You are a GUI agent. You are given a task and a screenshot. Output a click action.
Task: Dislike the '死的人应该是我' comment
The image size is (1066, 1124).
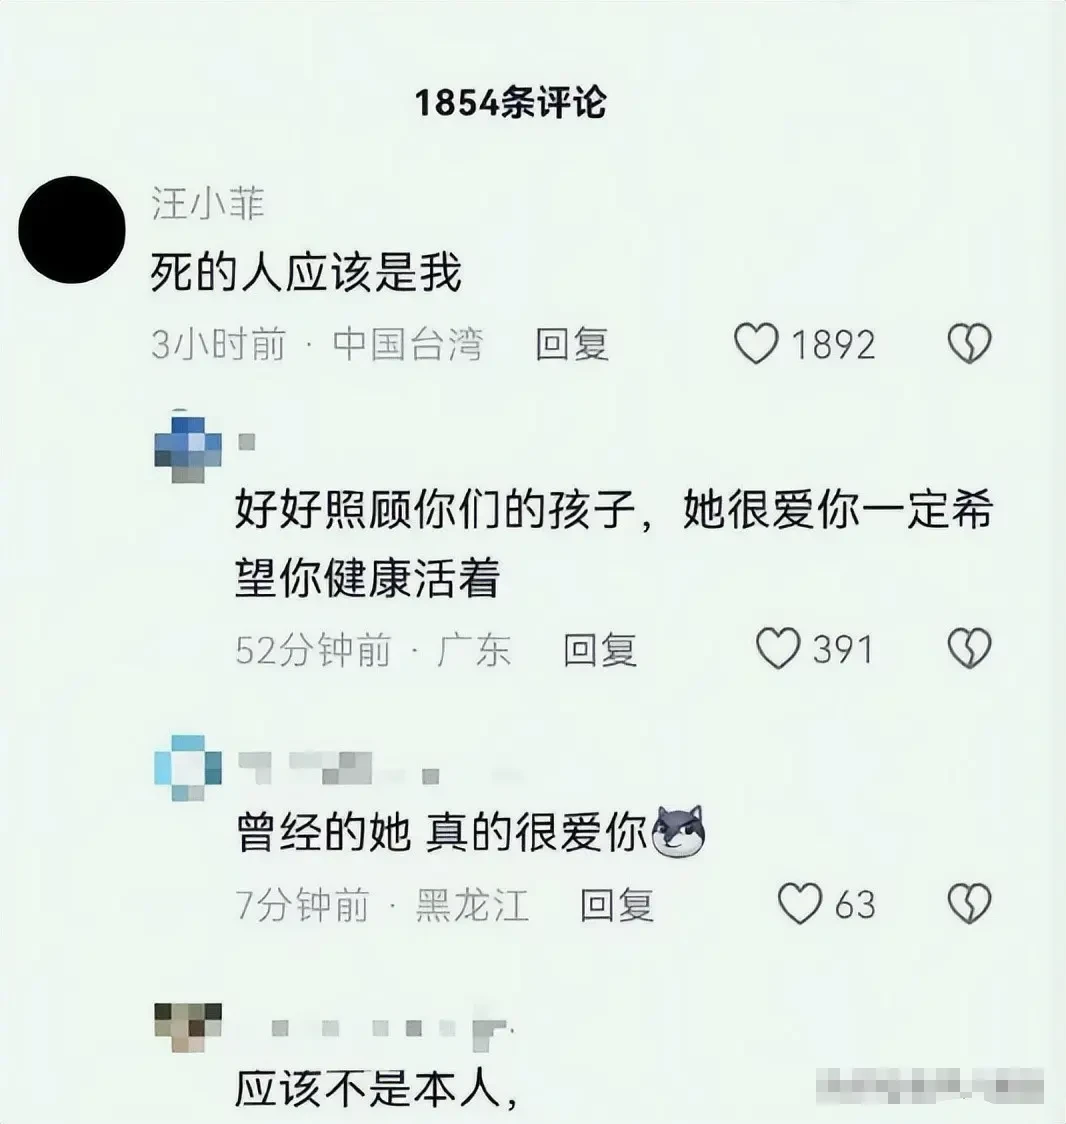(x=969, y=343)
